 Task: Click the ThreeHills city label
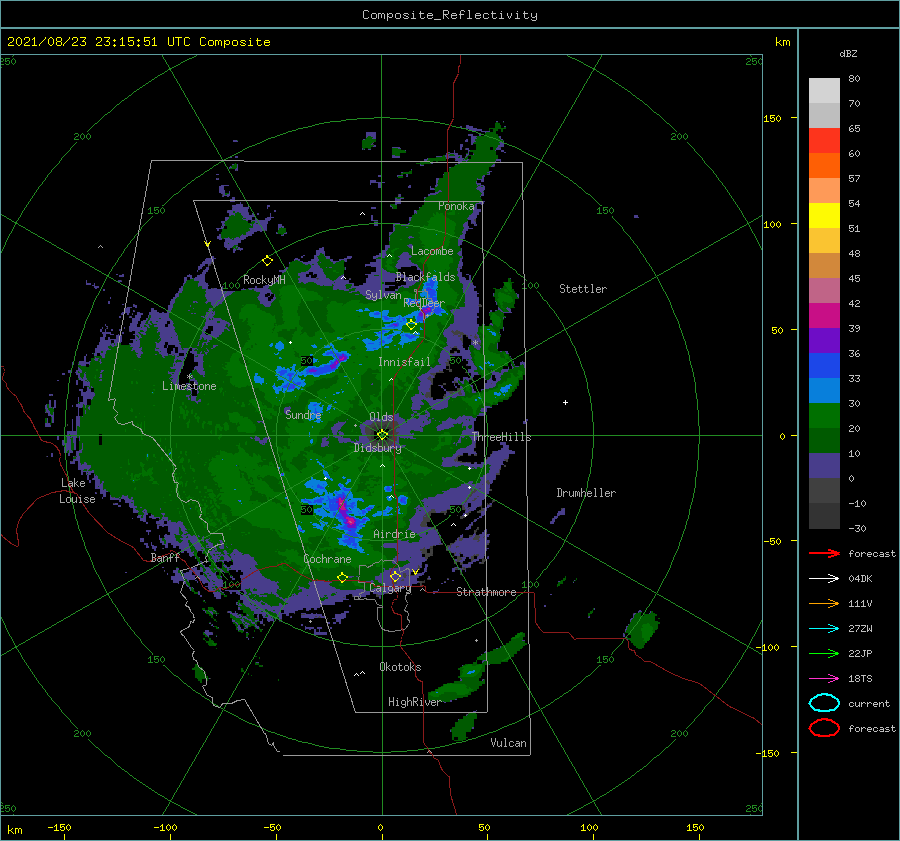502,437
